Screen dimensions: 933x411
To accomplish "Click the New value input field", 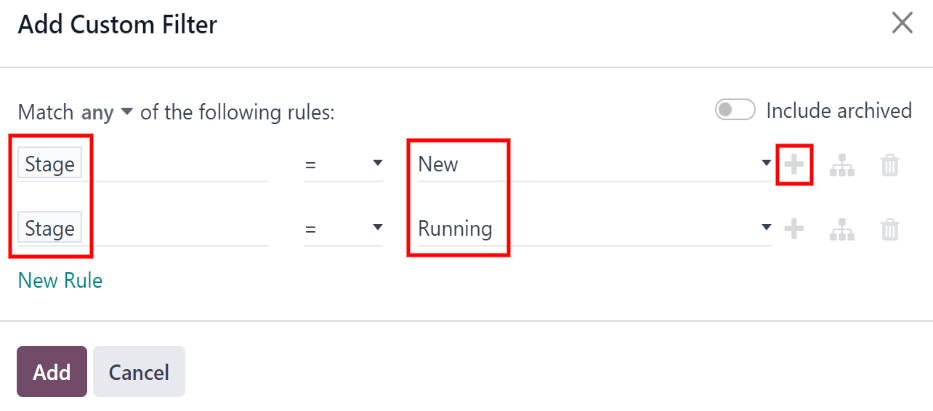I will click(580, 164).
